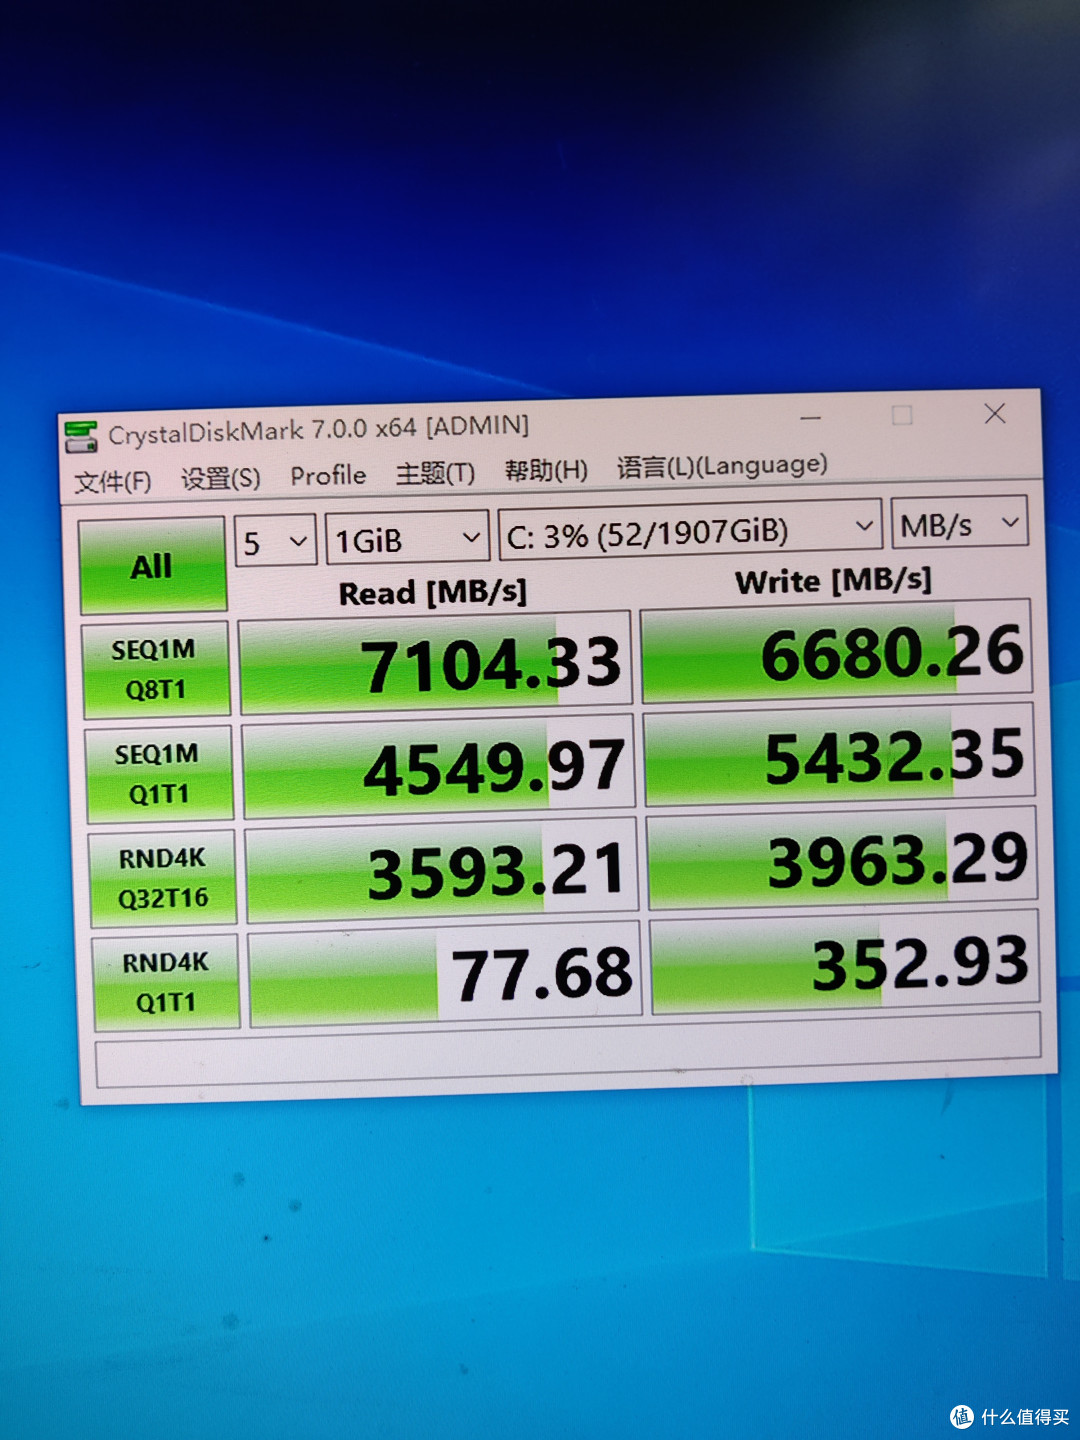Open the 帮助(H) menu
Image resolution: width=1080 pixels, height=1440 pixels.
546,469
